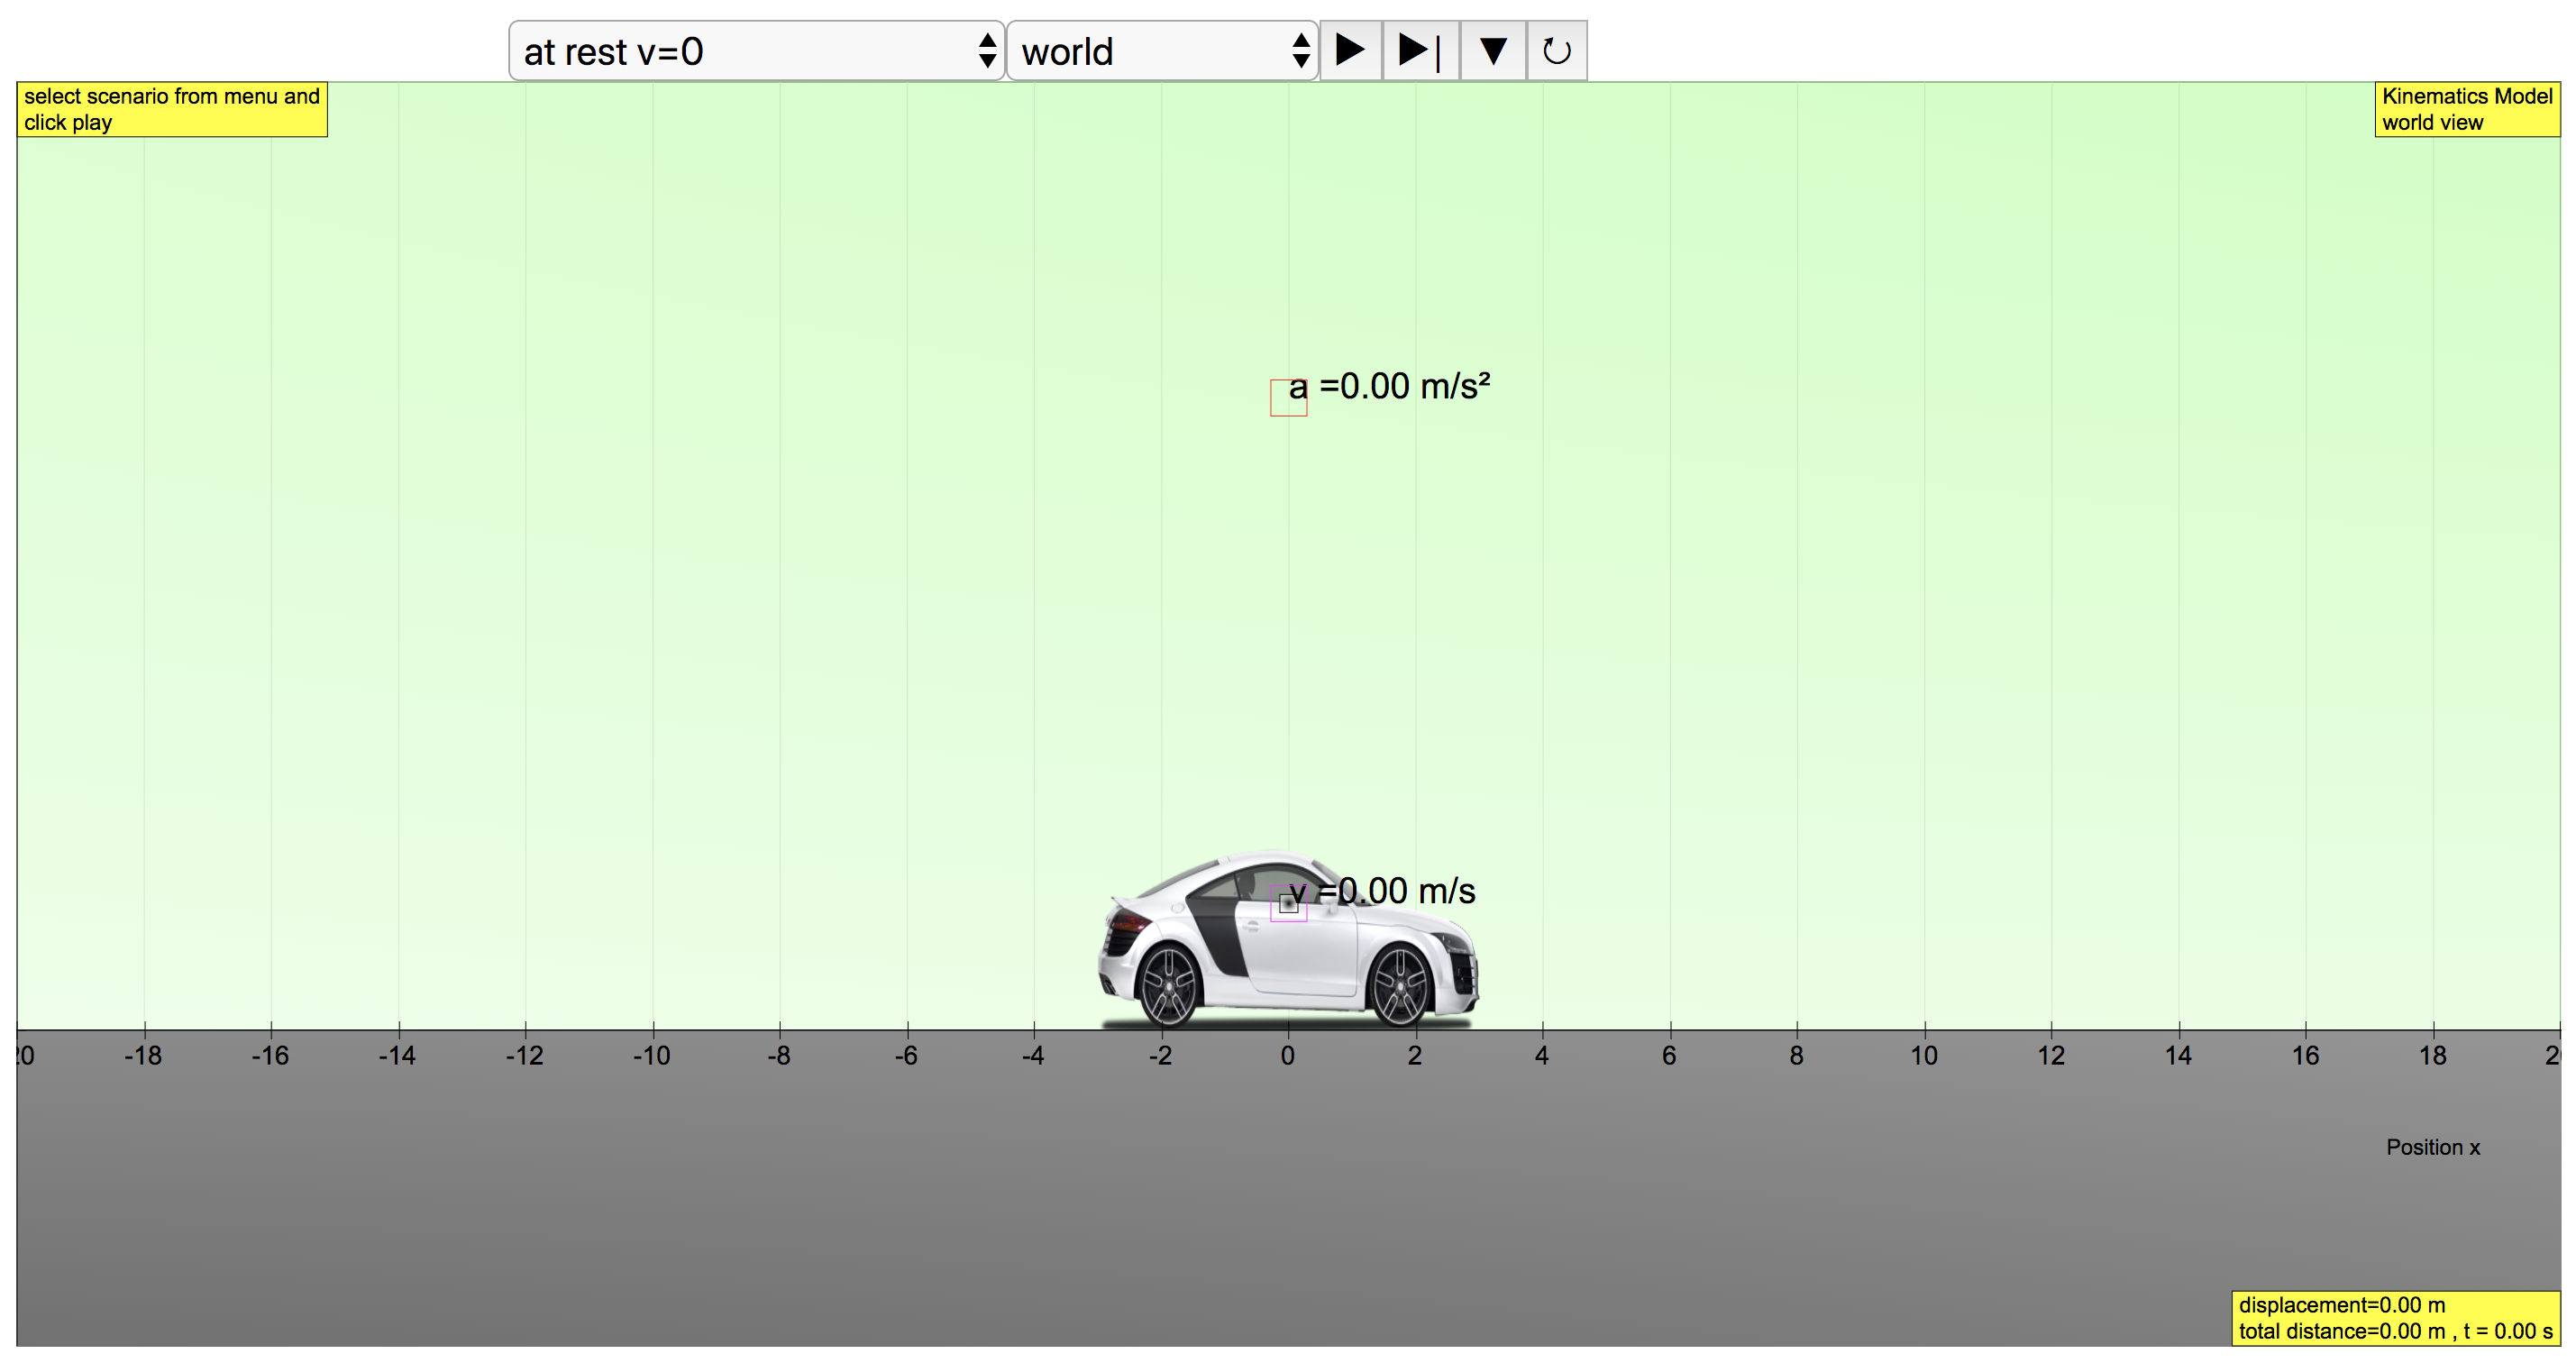Click the red acceleration square handle

tap(1288, 398)
